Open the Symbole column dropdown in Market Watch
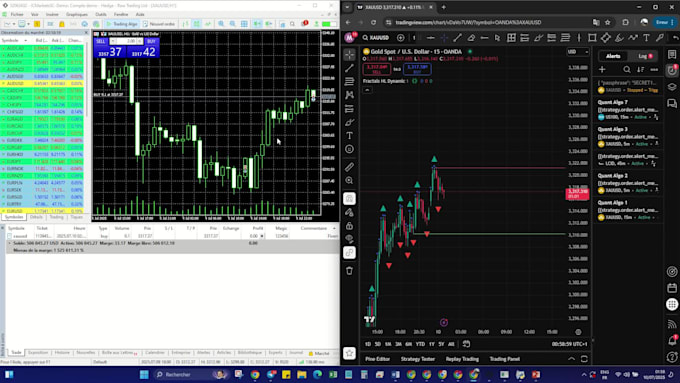 pos(26,40)
